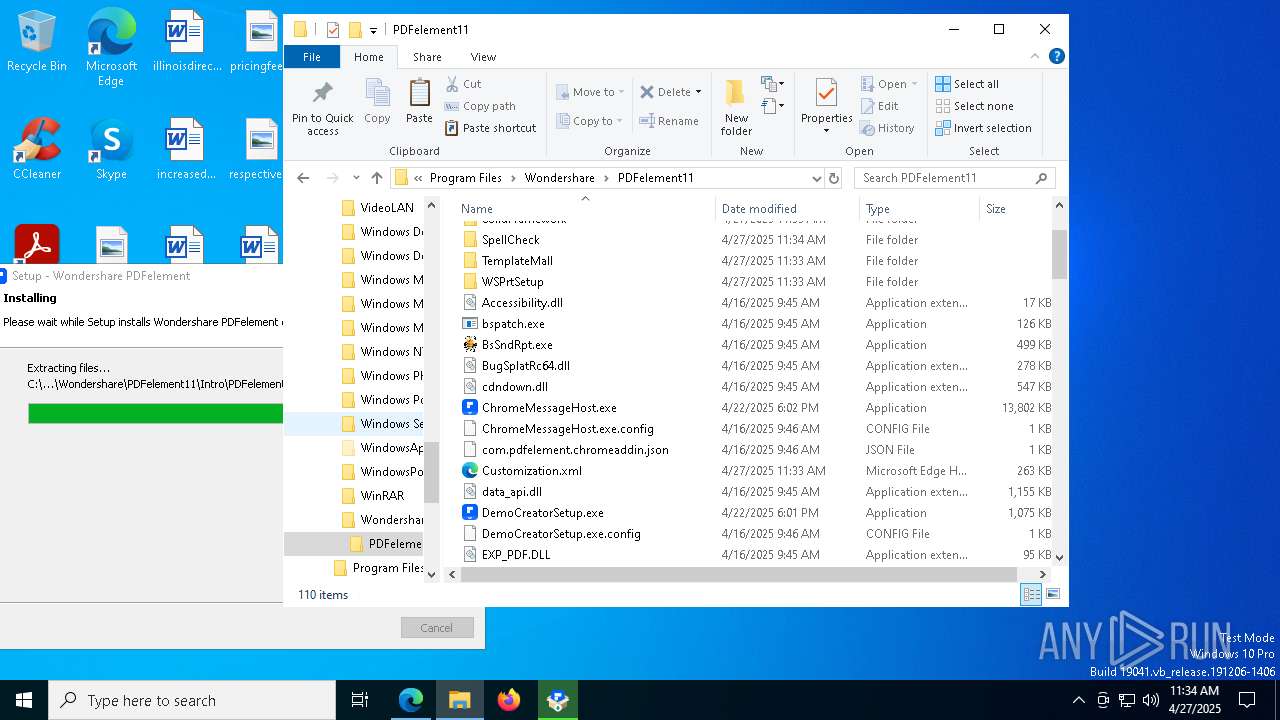Viewport: 1280px width, 720px height.
Task: Switch to the View ribbon tab
Action: pos(483,57)
